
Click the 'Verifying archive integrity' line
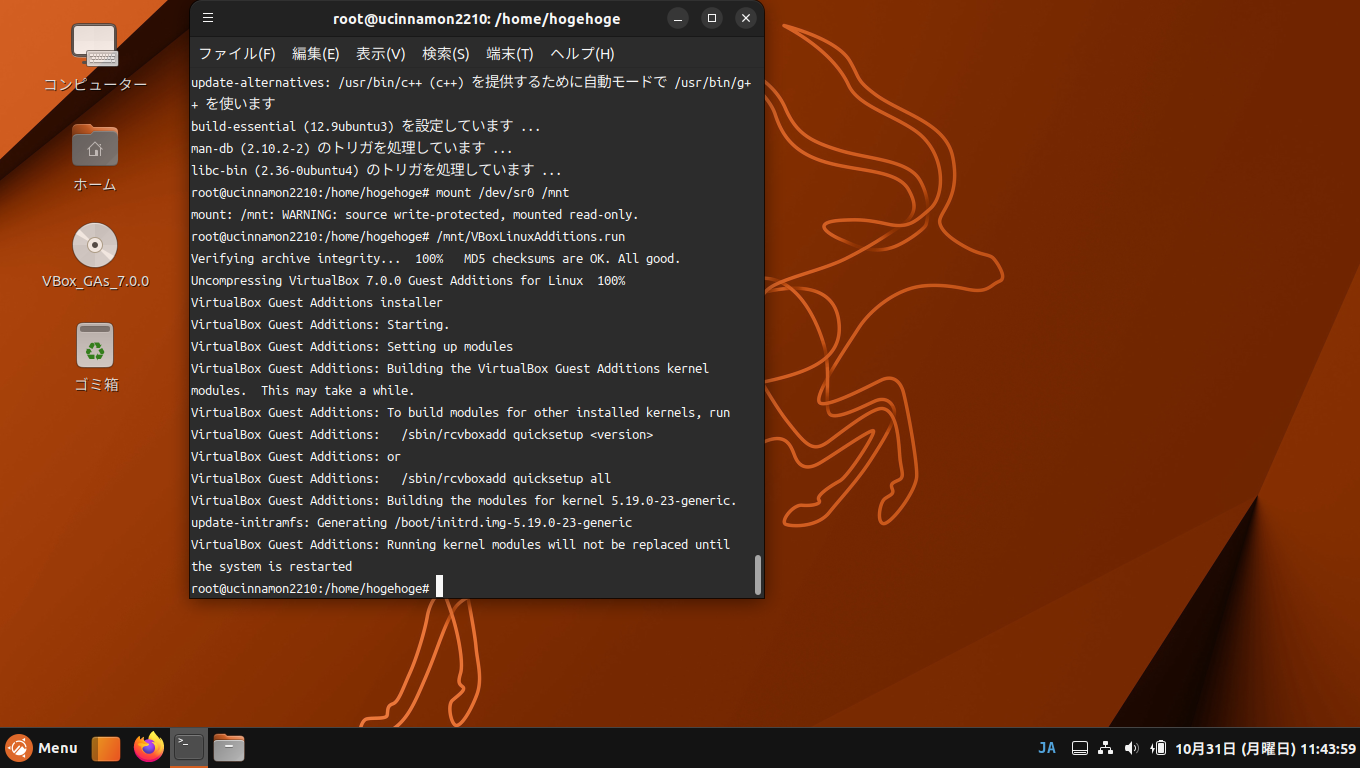[436, 258]
